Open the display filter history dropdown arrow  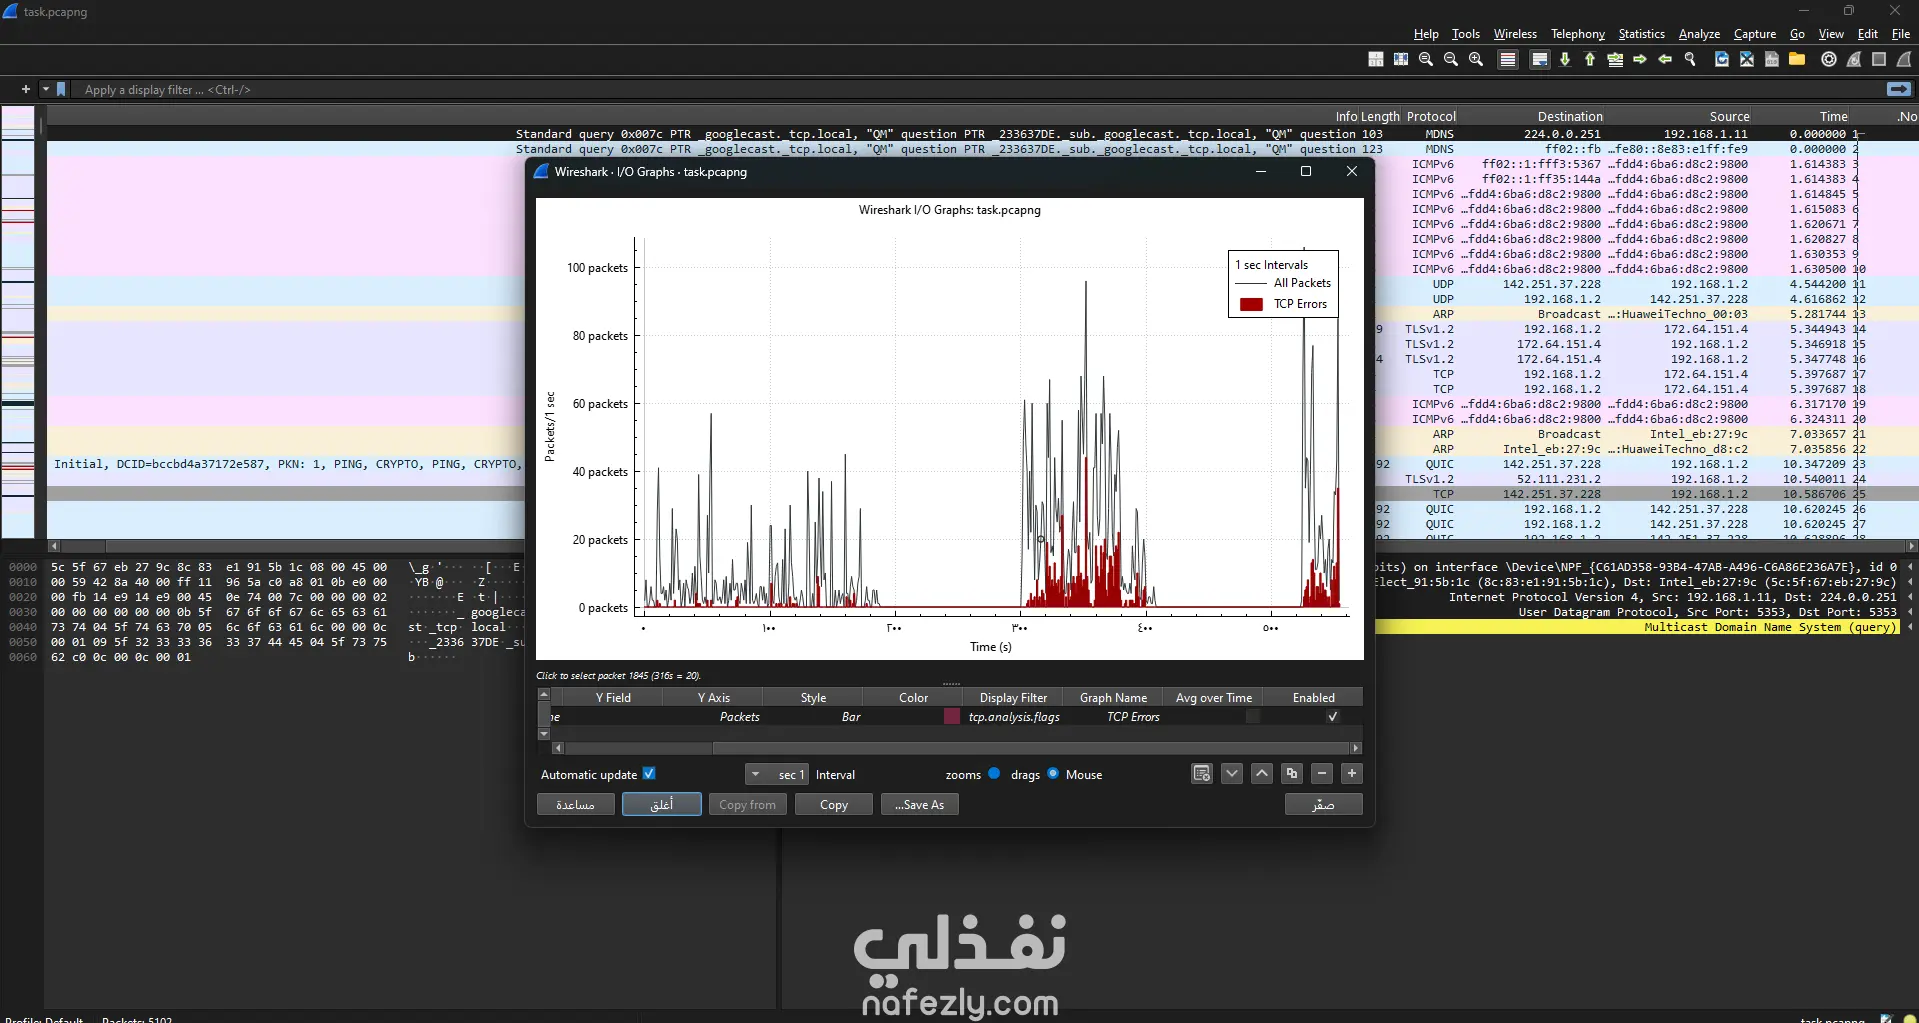[45, 89]
